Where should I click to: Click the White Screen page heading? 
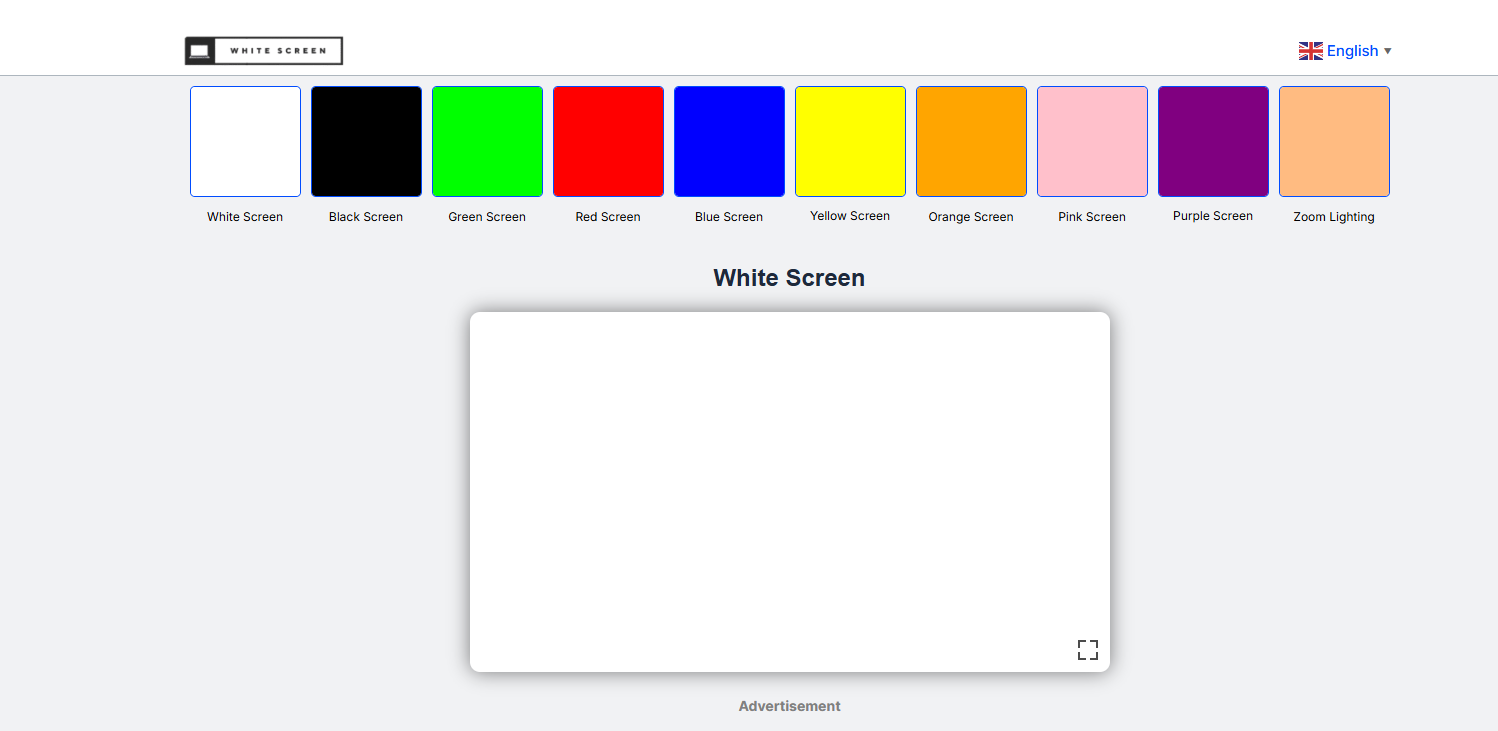(789, 278)
